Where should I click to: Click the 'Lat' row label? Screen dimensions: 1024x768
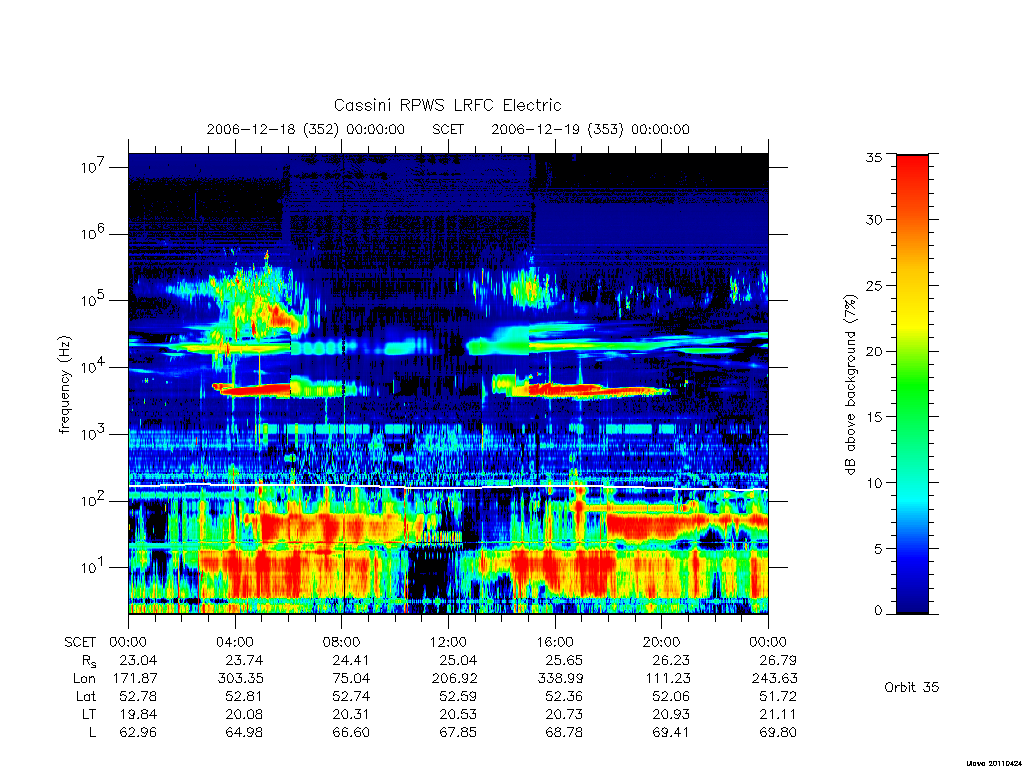tap(86, 696)
